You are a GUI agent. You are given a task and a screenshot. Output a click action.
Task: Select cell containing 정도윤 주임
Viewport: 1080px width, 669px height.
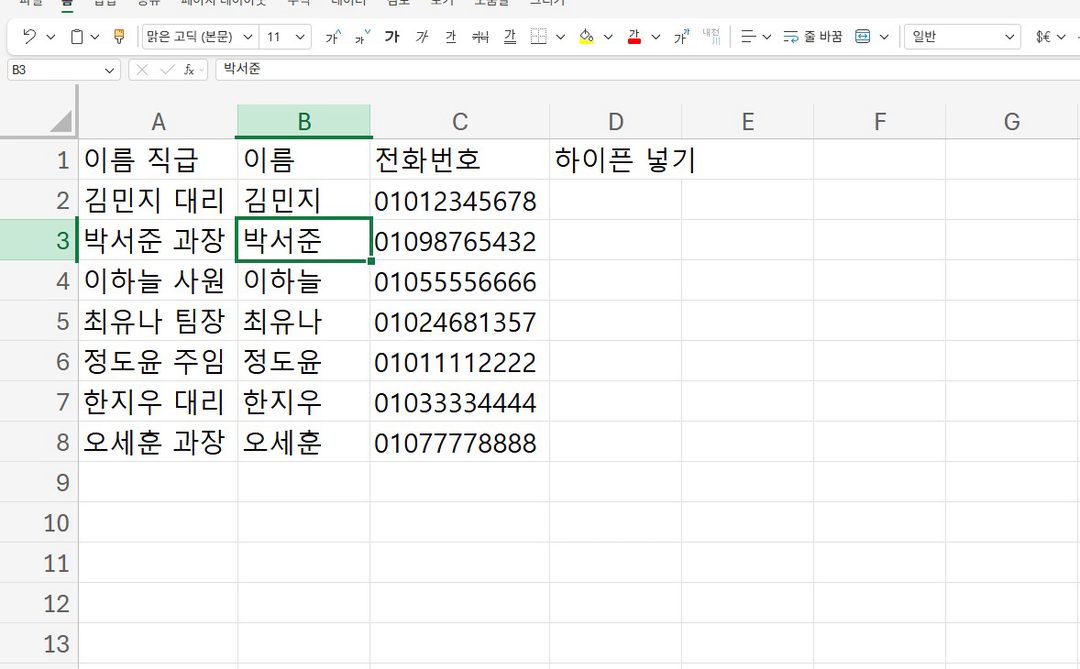[158, 362]
